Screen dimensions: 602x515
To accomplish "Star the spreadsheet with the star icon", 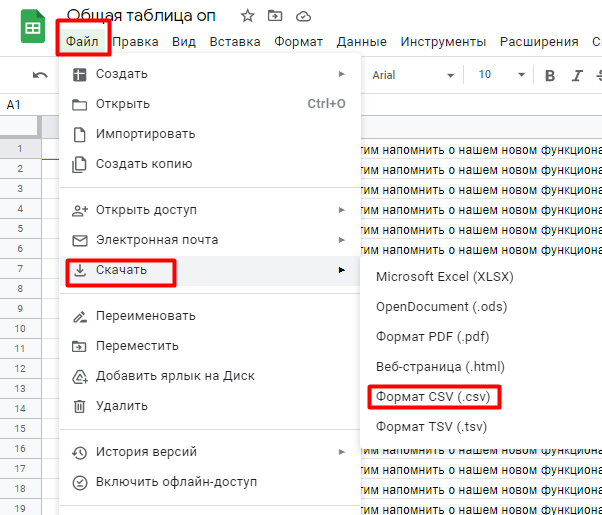I will tap(247, 16).
